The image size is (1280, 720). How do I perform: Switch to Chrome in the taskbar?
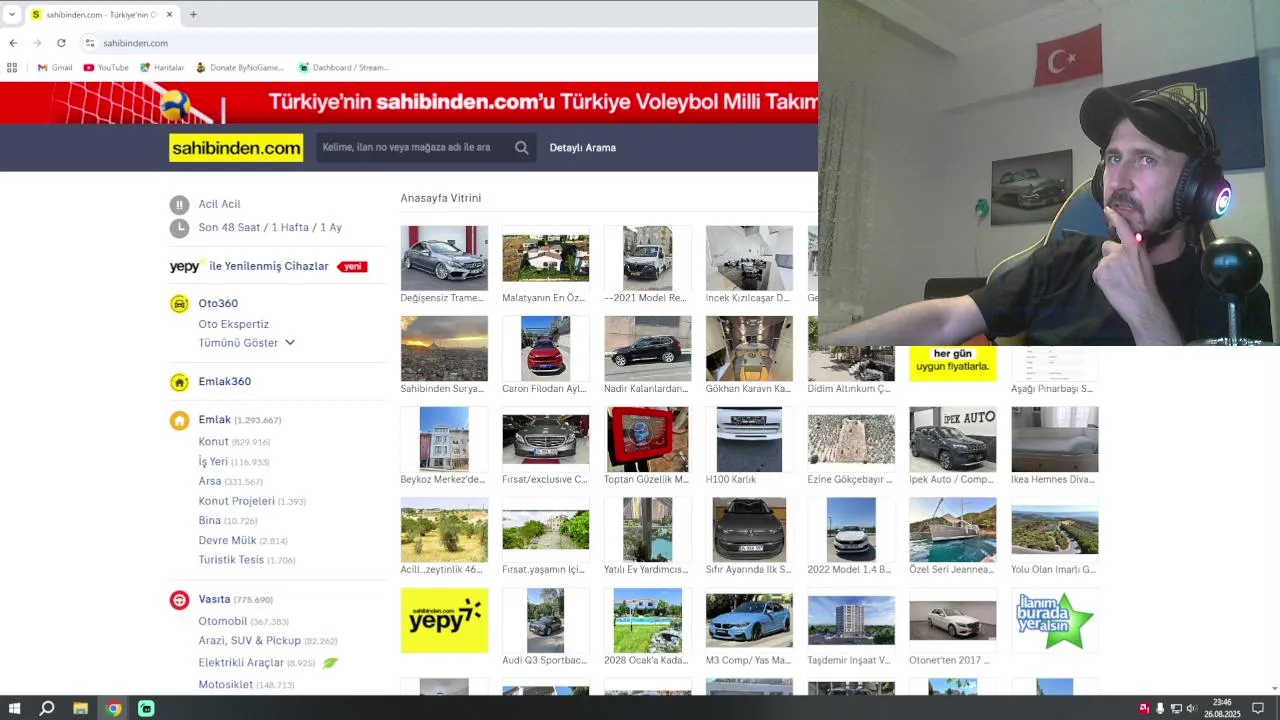113,708
